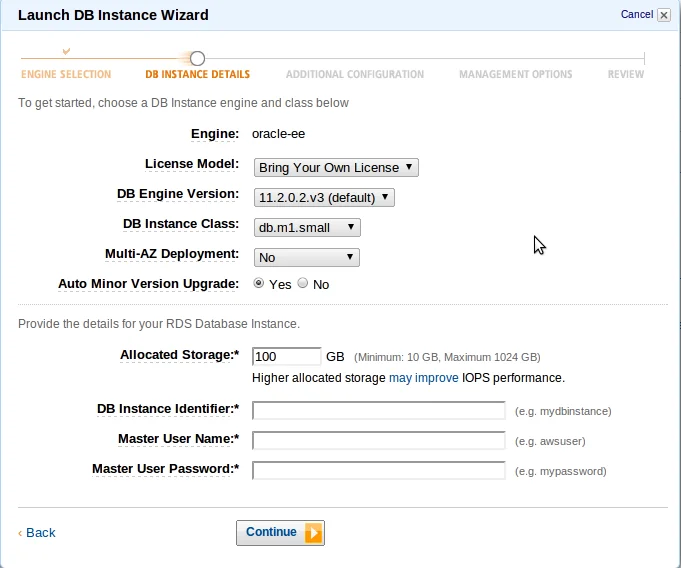Close the wizard with the X icon
The width and height of the screenshot is (681, 568).
(x=664, y=15)
